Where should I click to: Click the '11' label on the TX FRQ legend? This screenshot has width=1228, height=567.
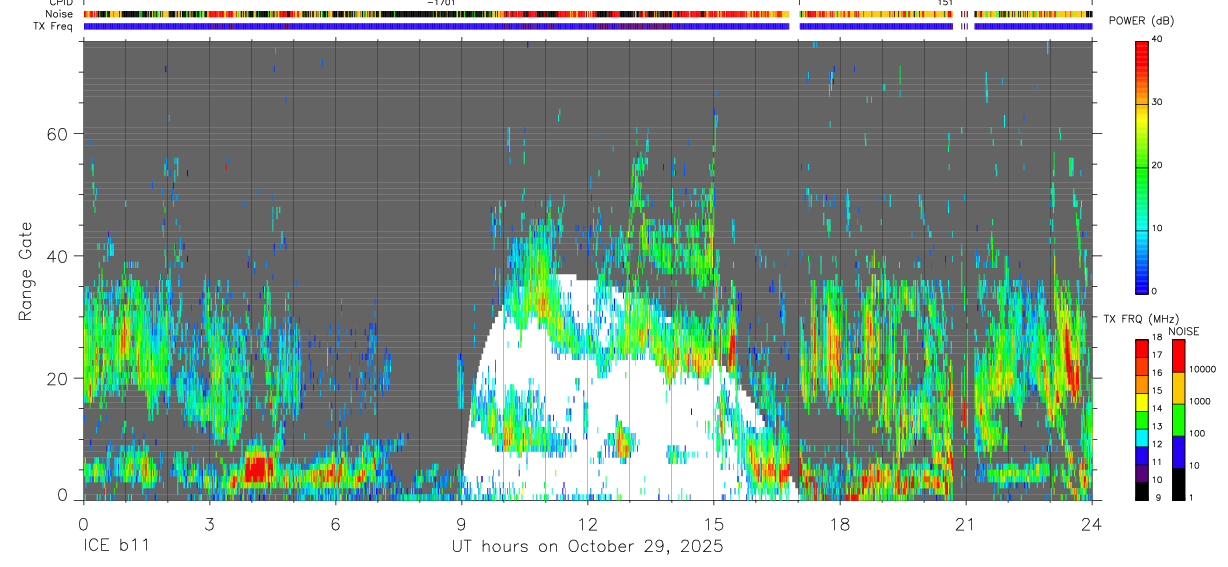(x=1158, y=462)
